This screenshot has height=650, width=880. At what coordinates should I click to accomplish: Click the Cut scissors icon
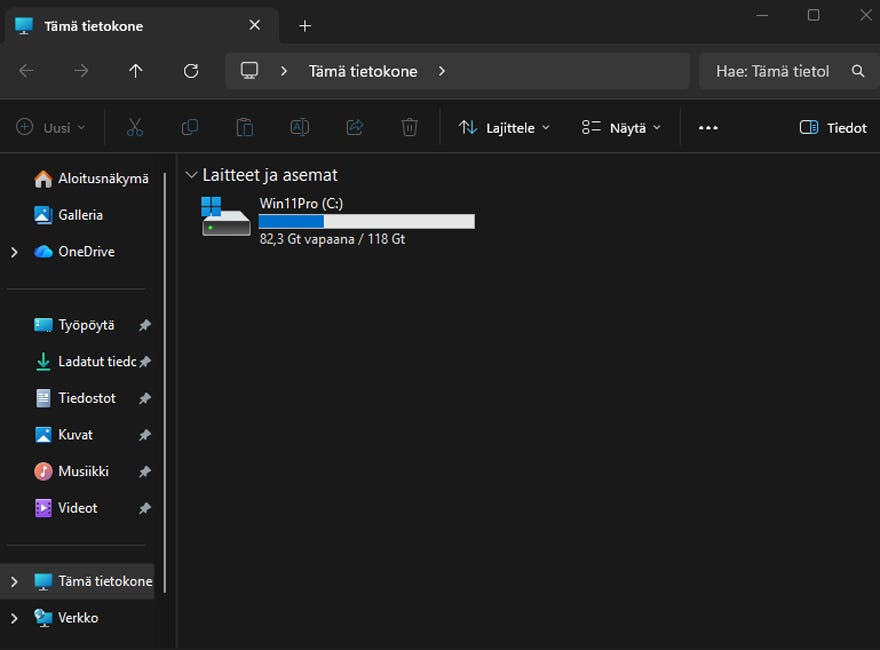(x=135, y=128)
